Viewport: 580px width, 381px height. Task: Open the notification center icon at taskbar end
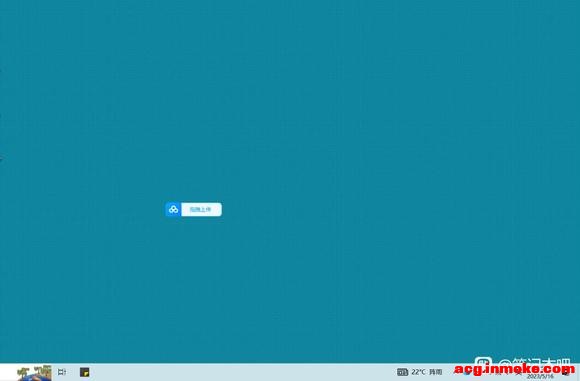566,372
